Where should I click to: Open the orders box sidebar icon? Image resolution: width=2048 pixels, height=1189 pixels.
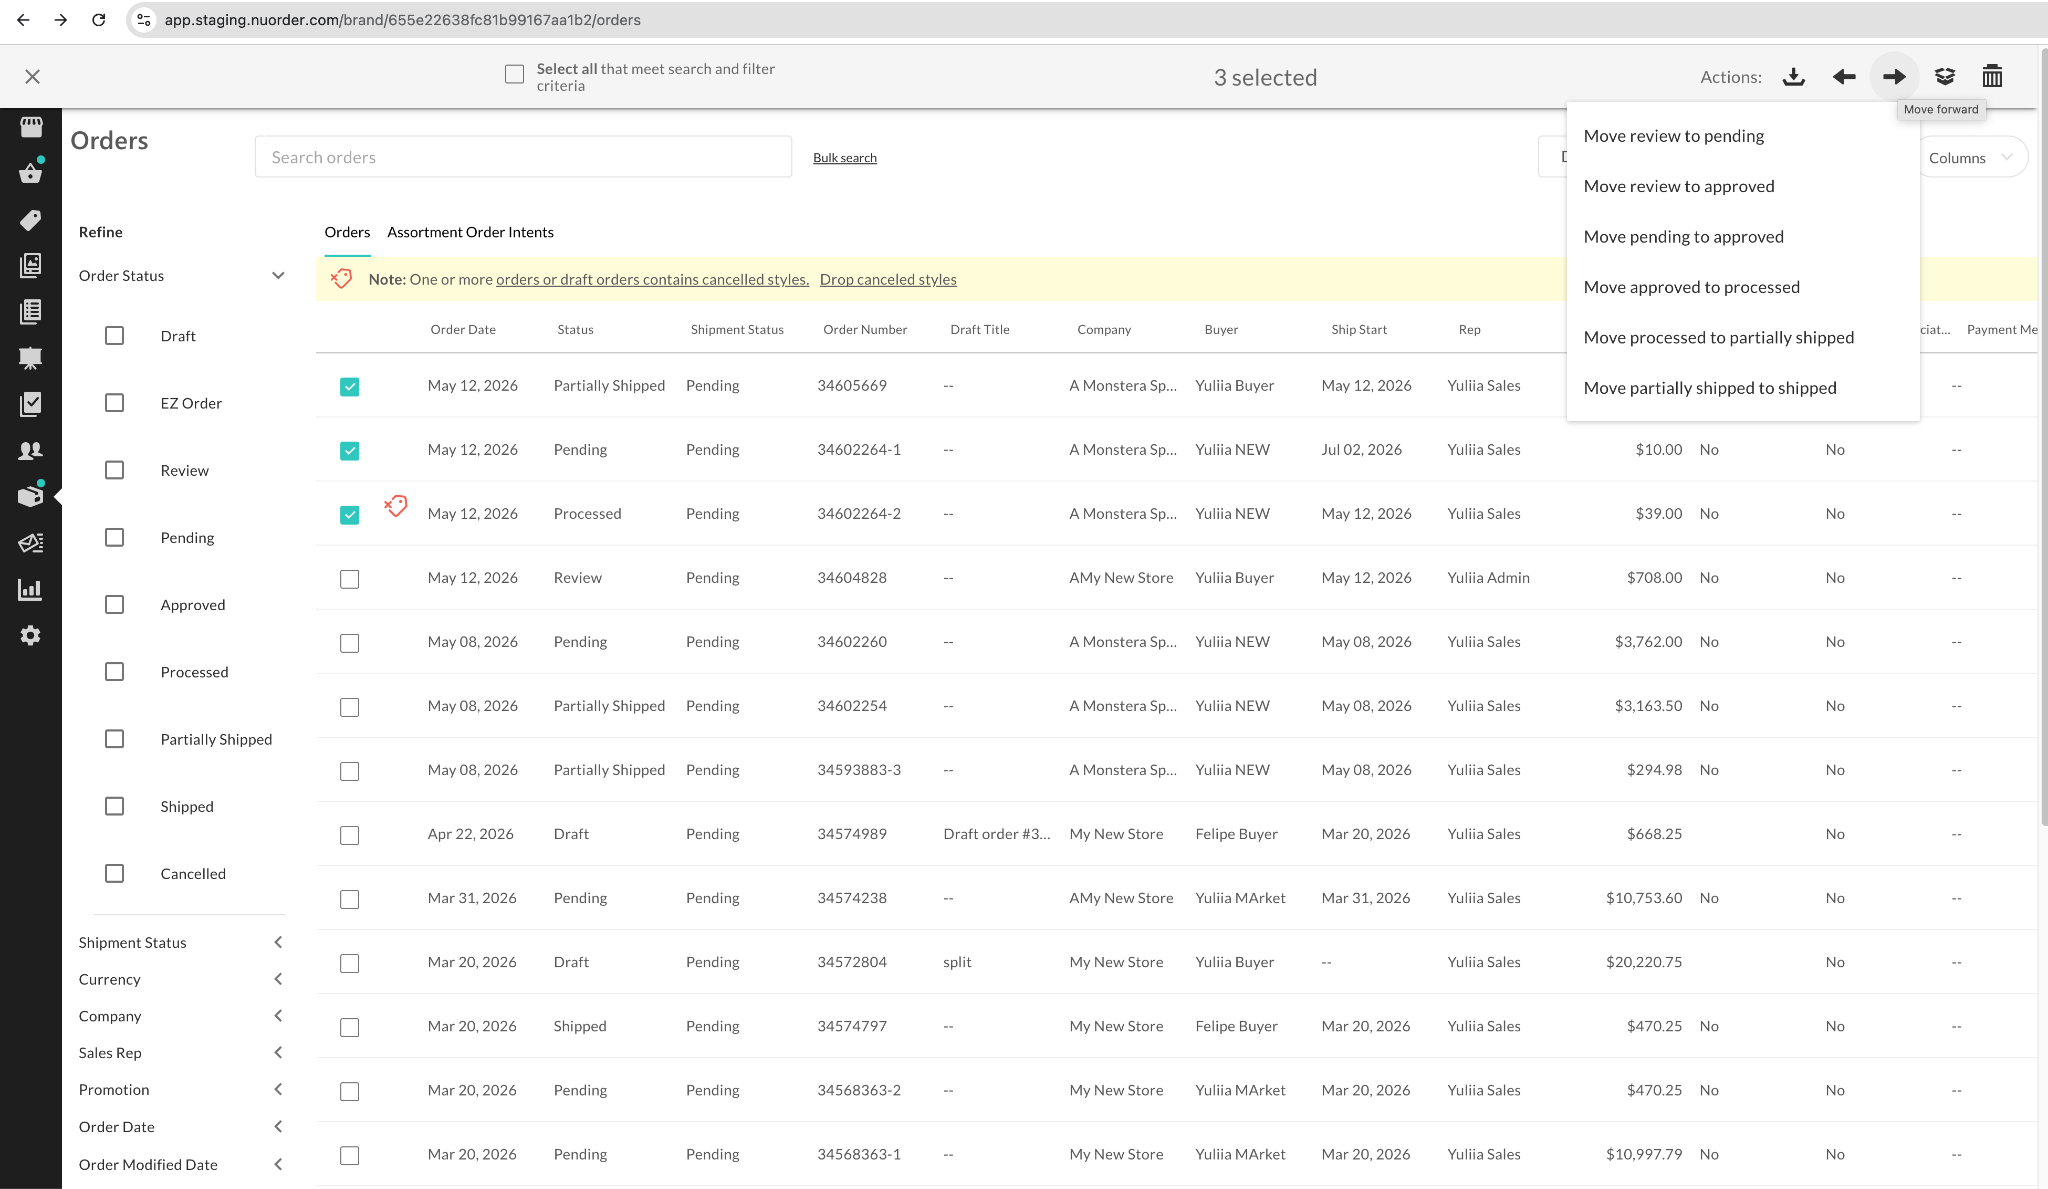tap(31, 496)
